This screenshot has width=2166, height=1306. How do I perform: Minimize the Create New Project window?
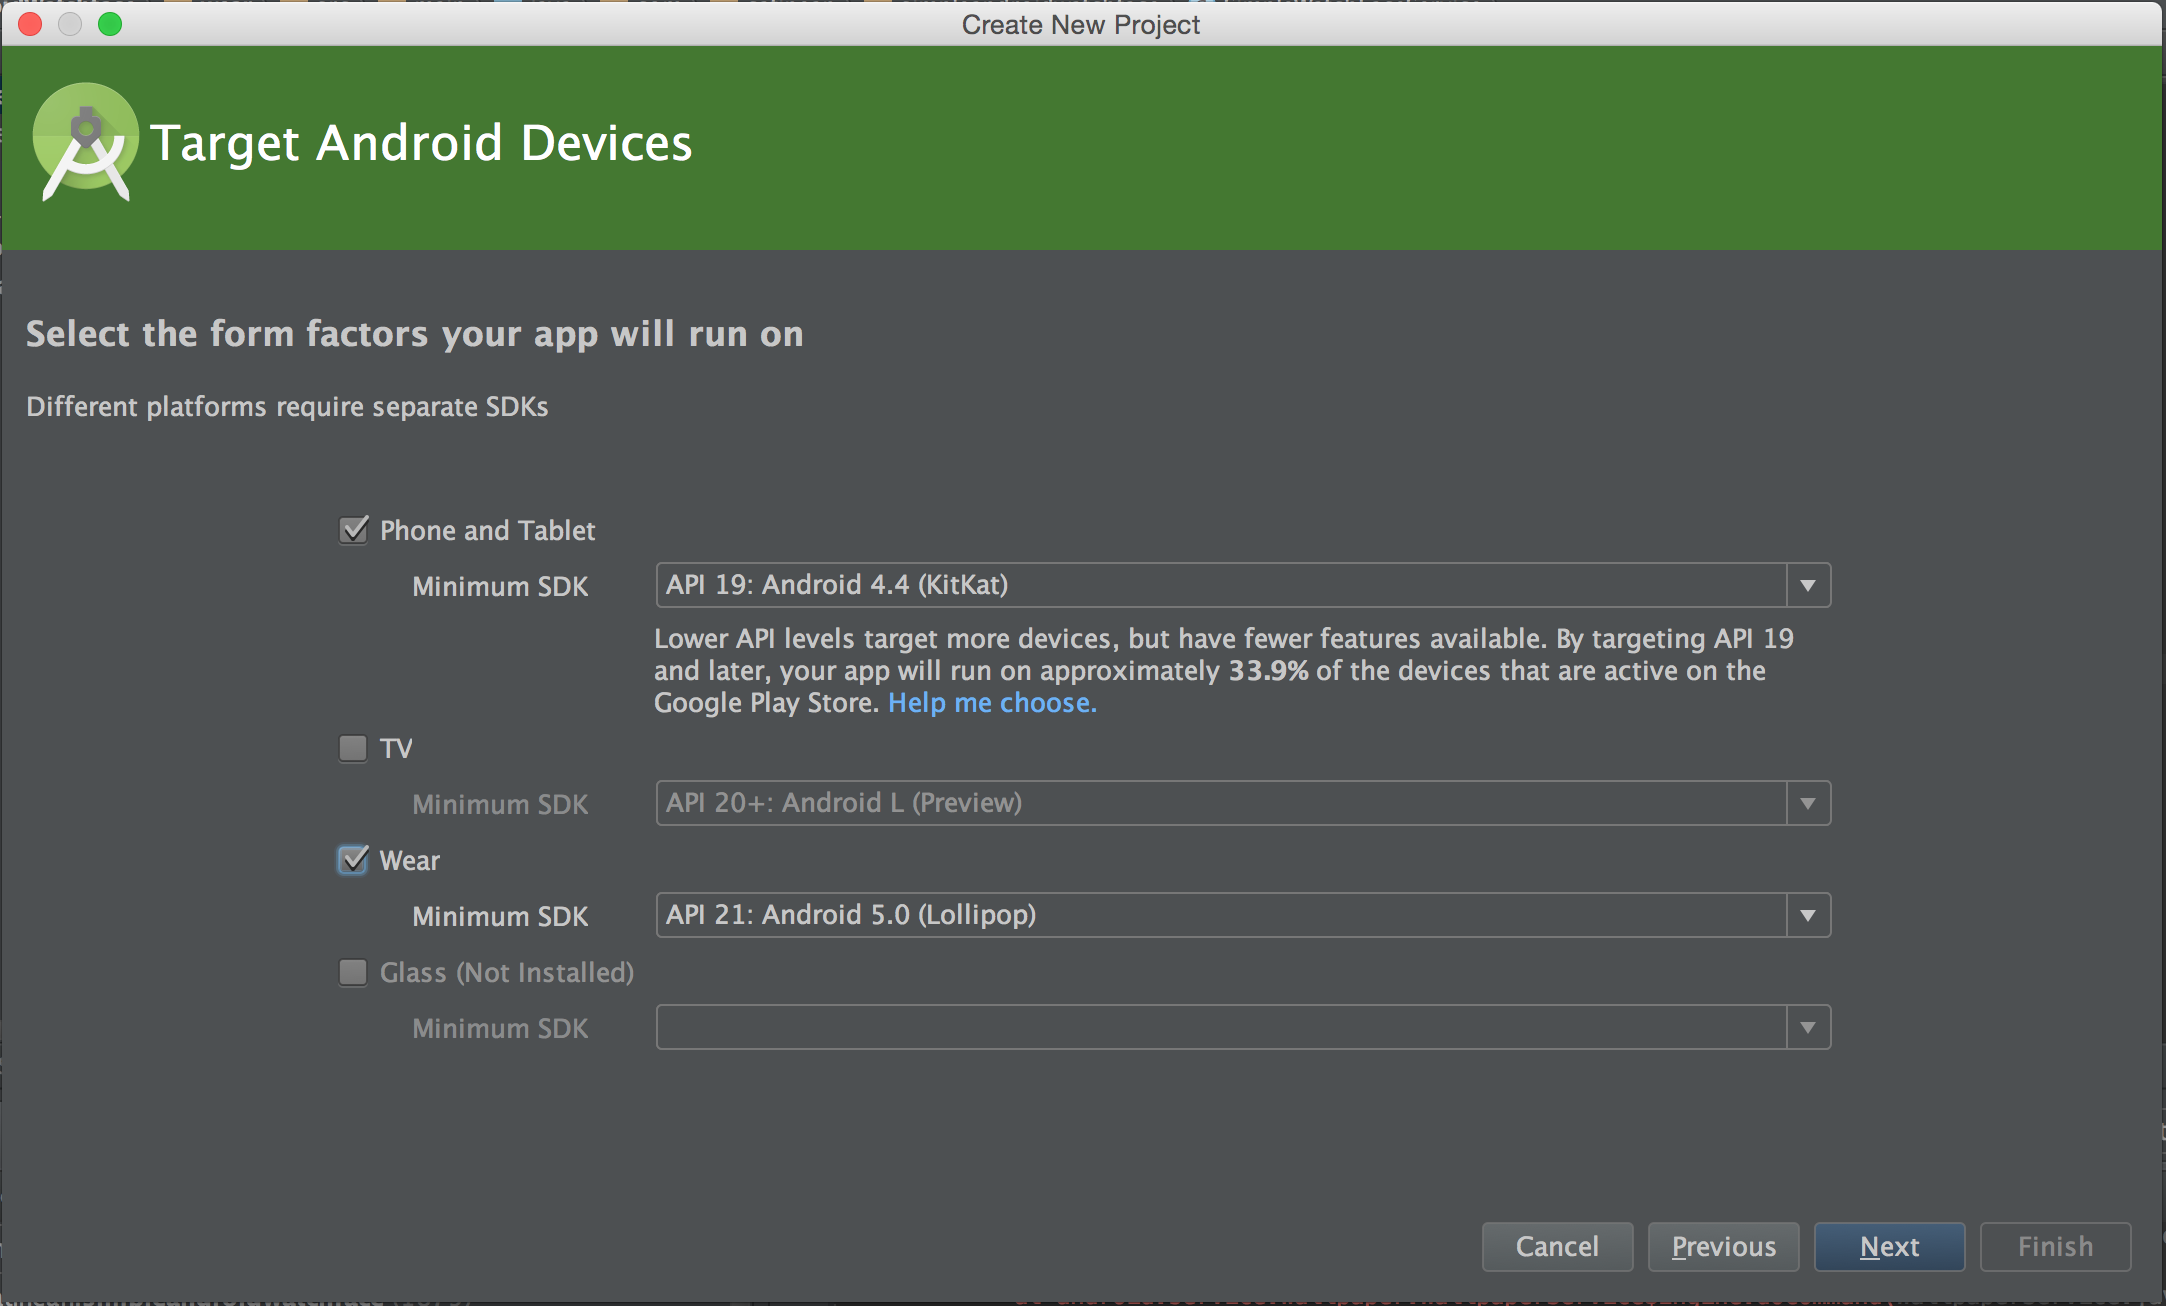[x=70, y=23]
